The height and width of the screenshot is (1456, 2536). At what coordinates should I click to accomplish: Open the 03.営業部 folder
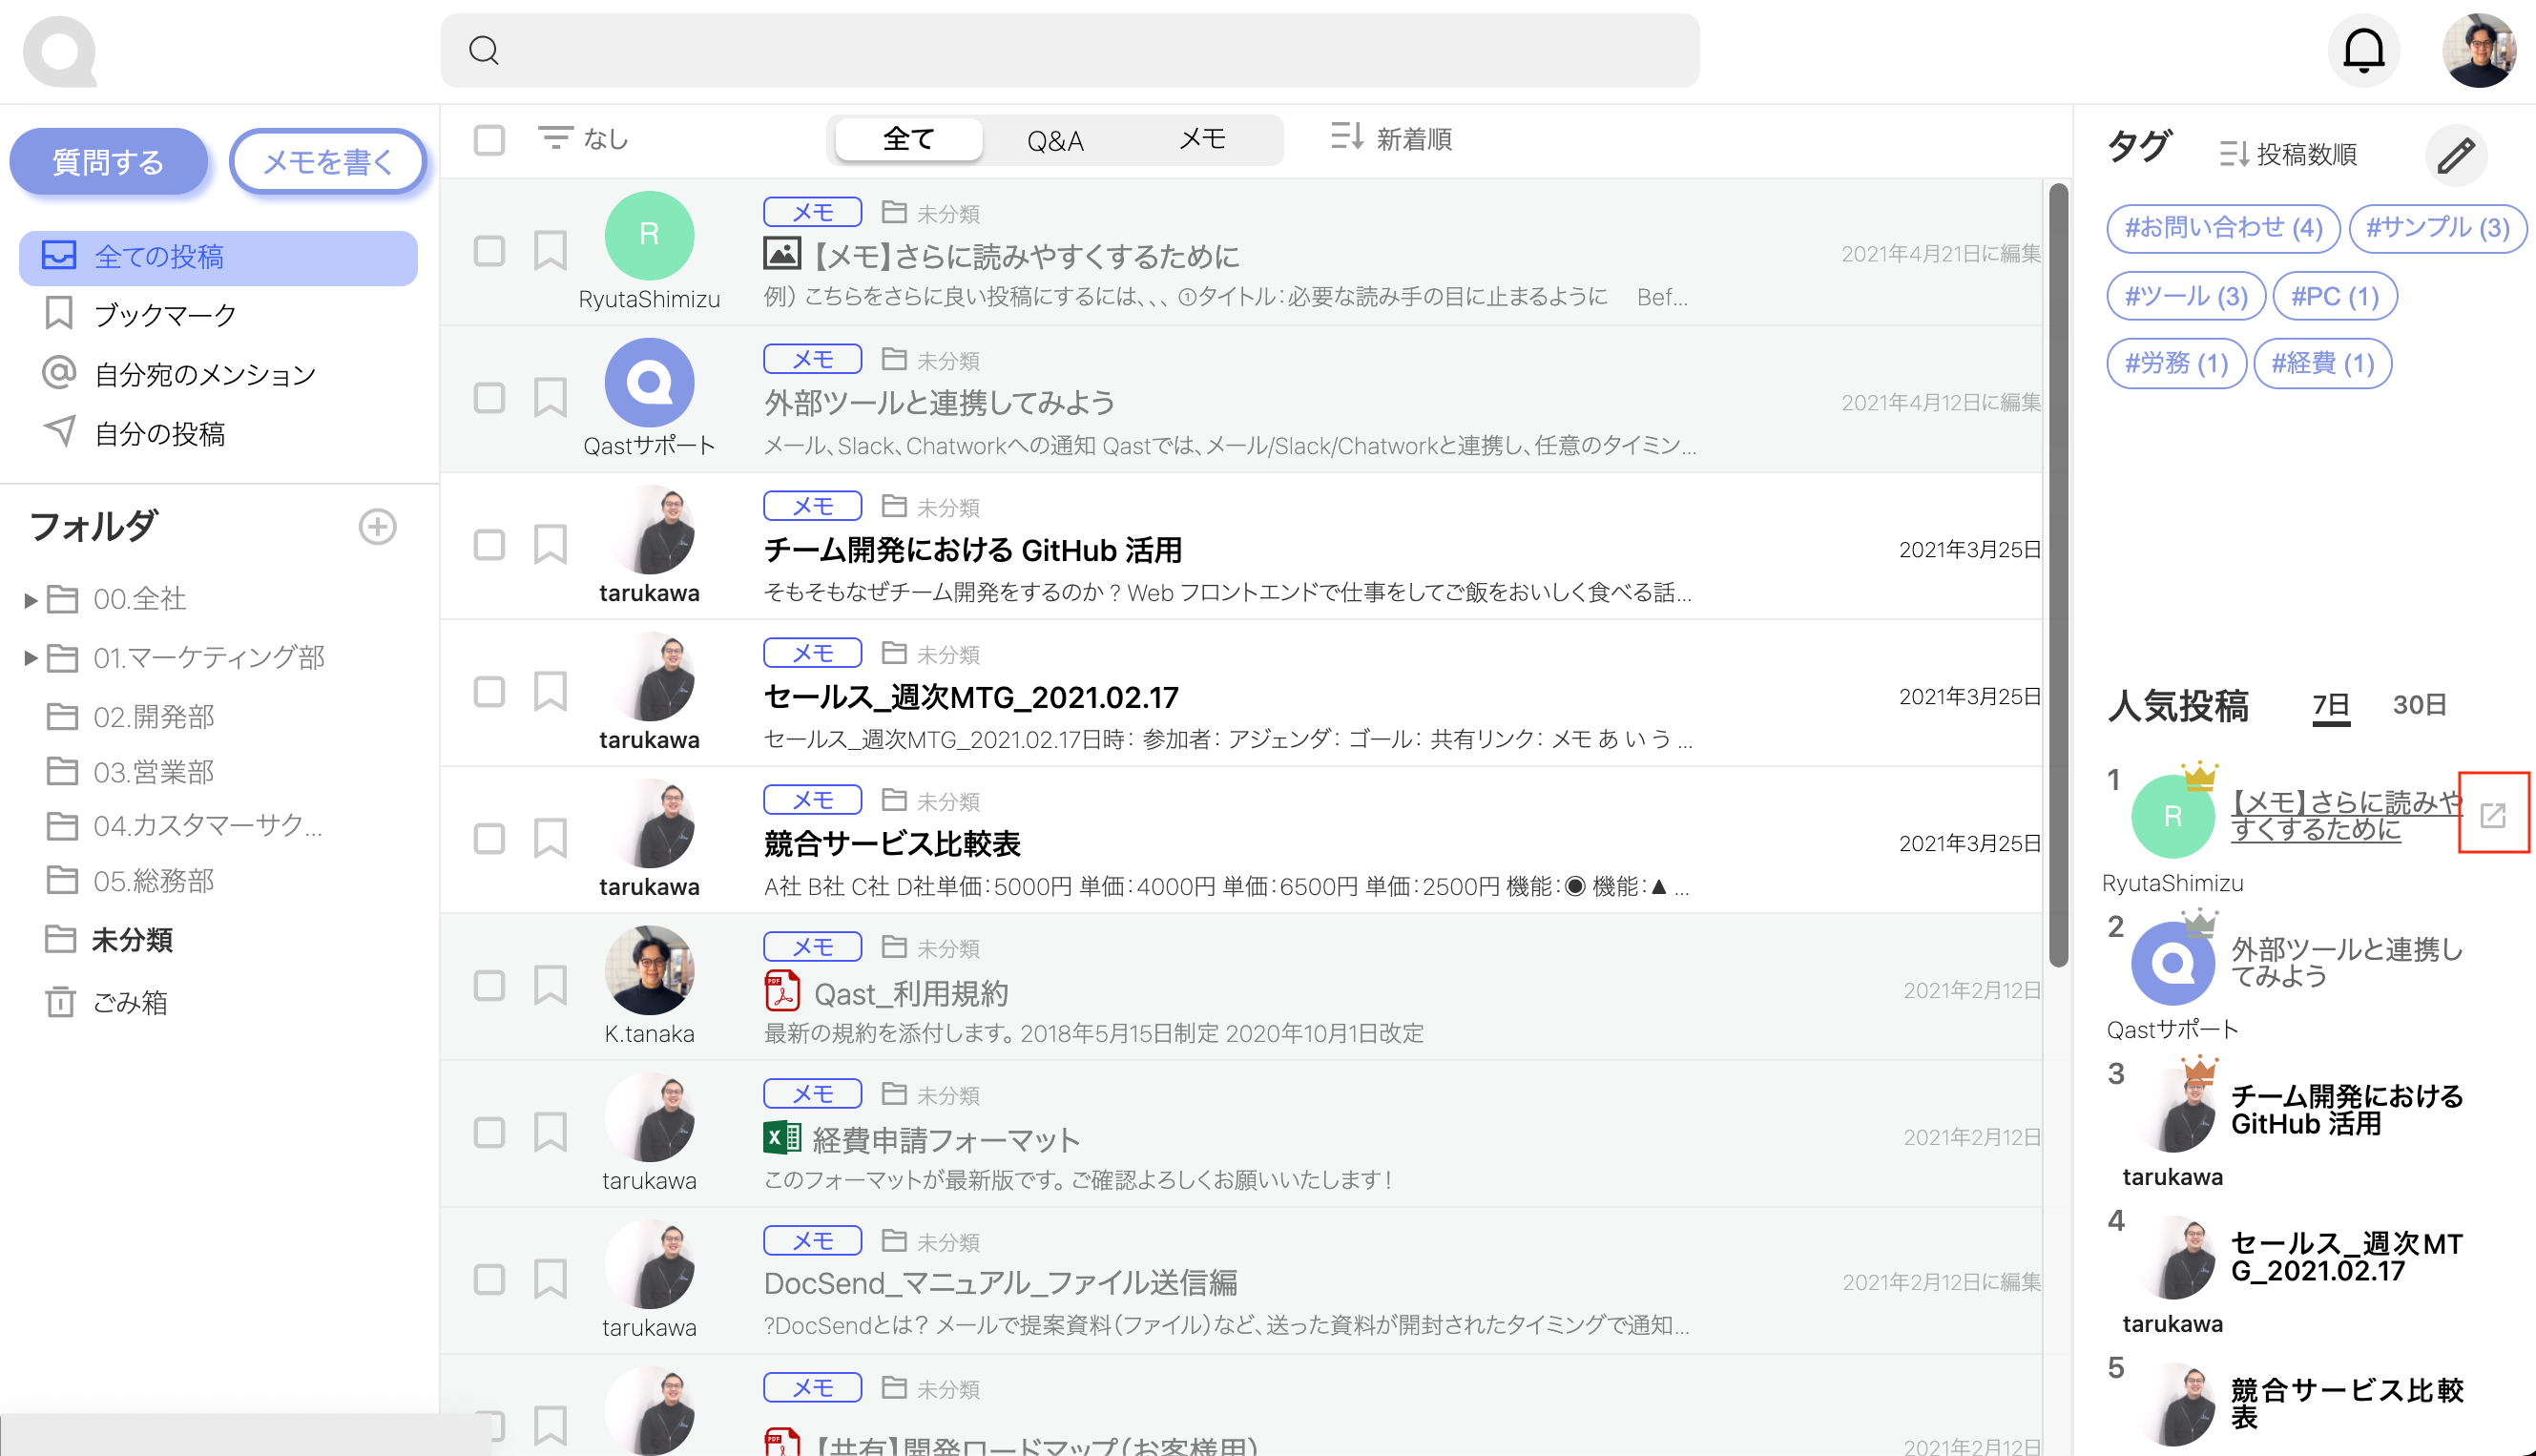[x=131, y=772]
